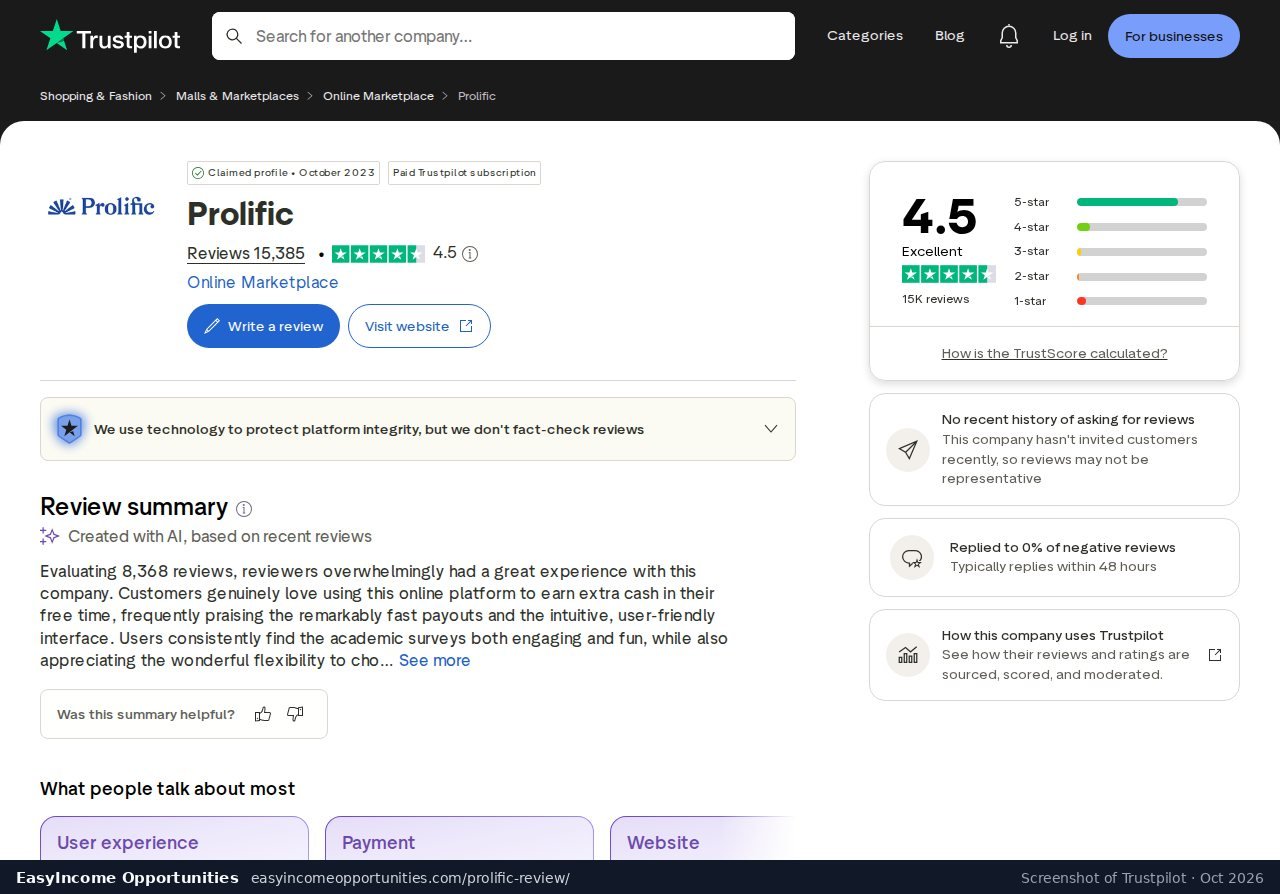Click the star rating under Excellent

[949, 274]
